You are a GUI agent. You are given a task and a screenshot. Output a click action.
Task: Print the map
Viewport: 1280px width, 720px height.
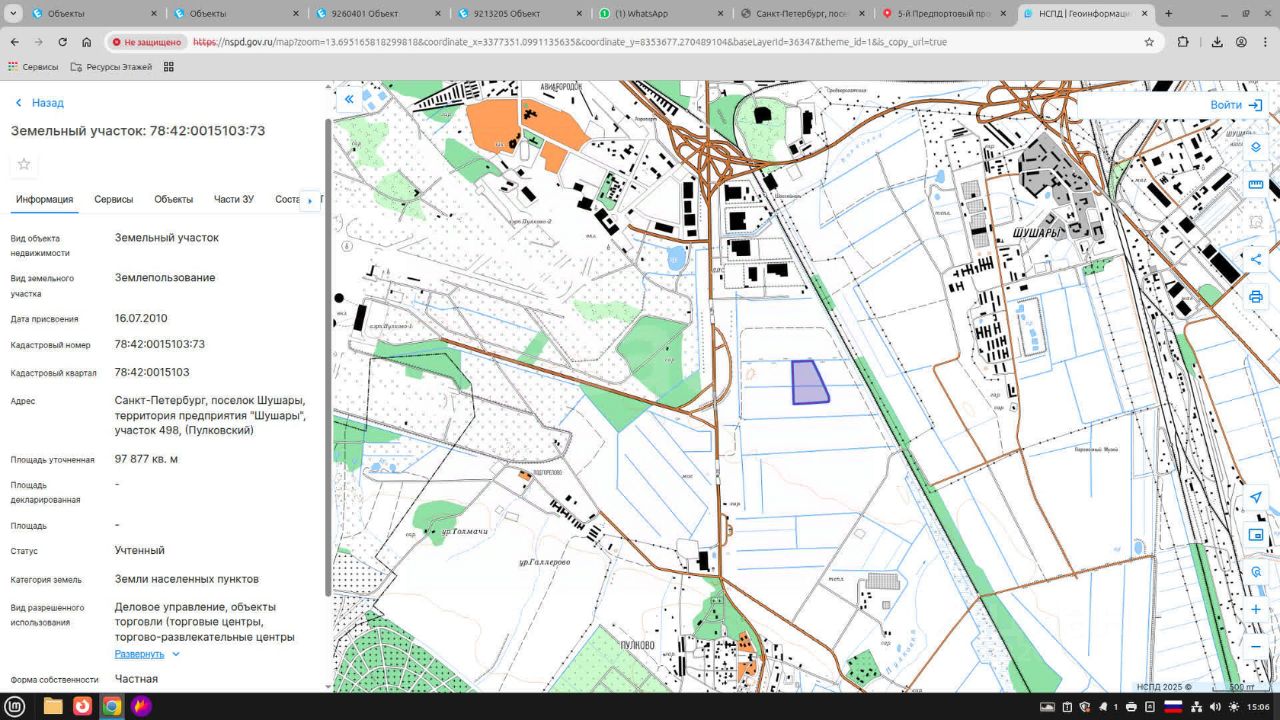point(1256,297)
